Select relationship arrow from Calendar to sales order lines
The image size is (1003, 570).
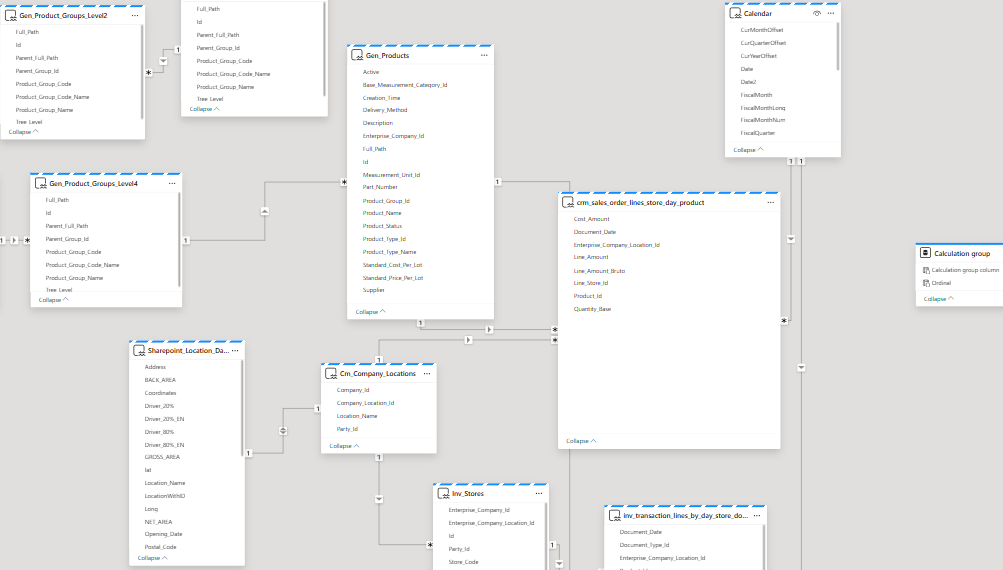click(791, 239)
